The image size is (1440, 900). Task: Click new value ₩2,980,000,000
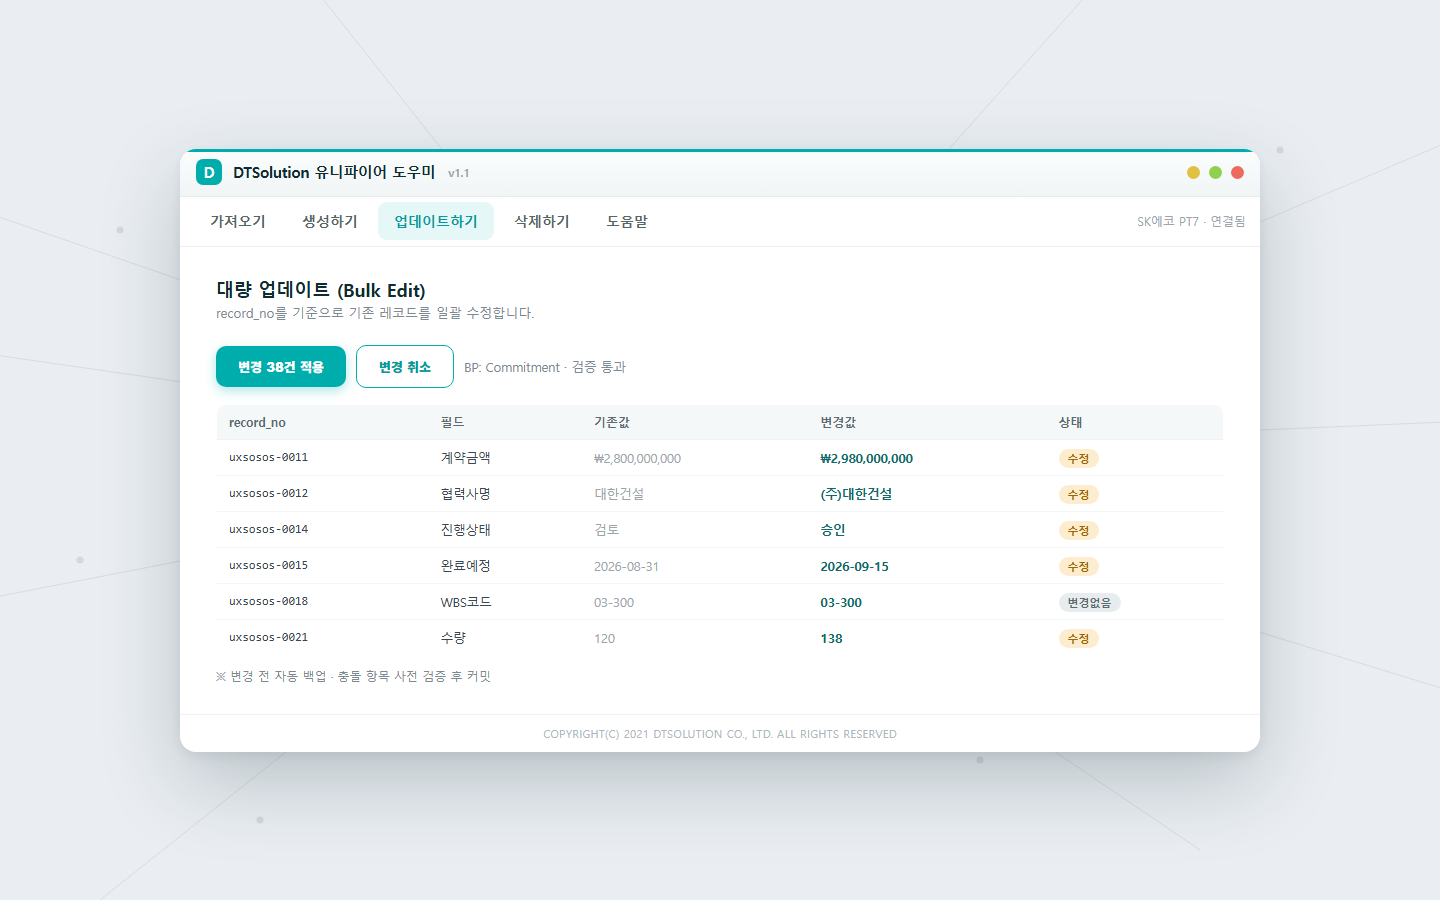866,458
